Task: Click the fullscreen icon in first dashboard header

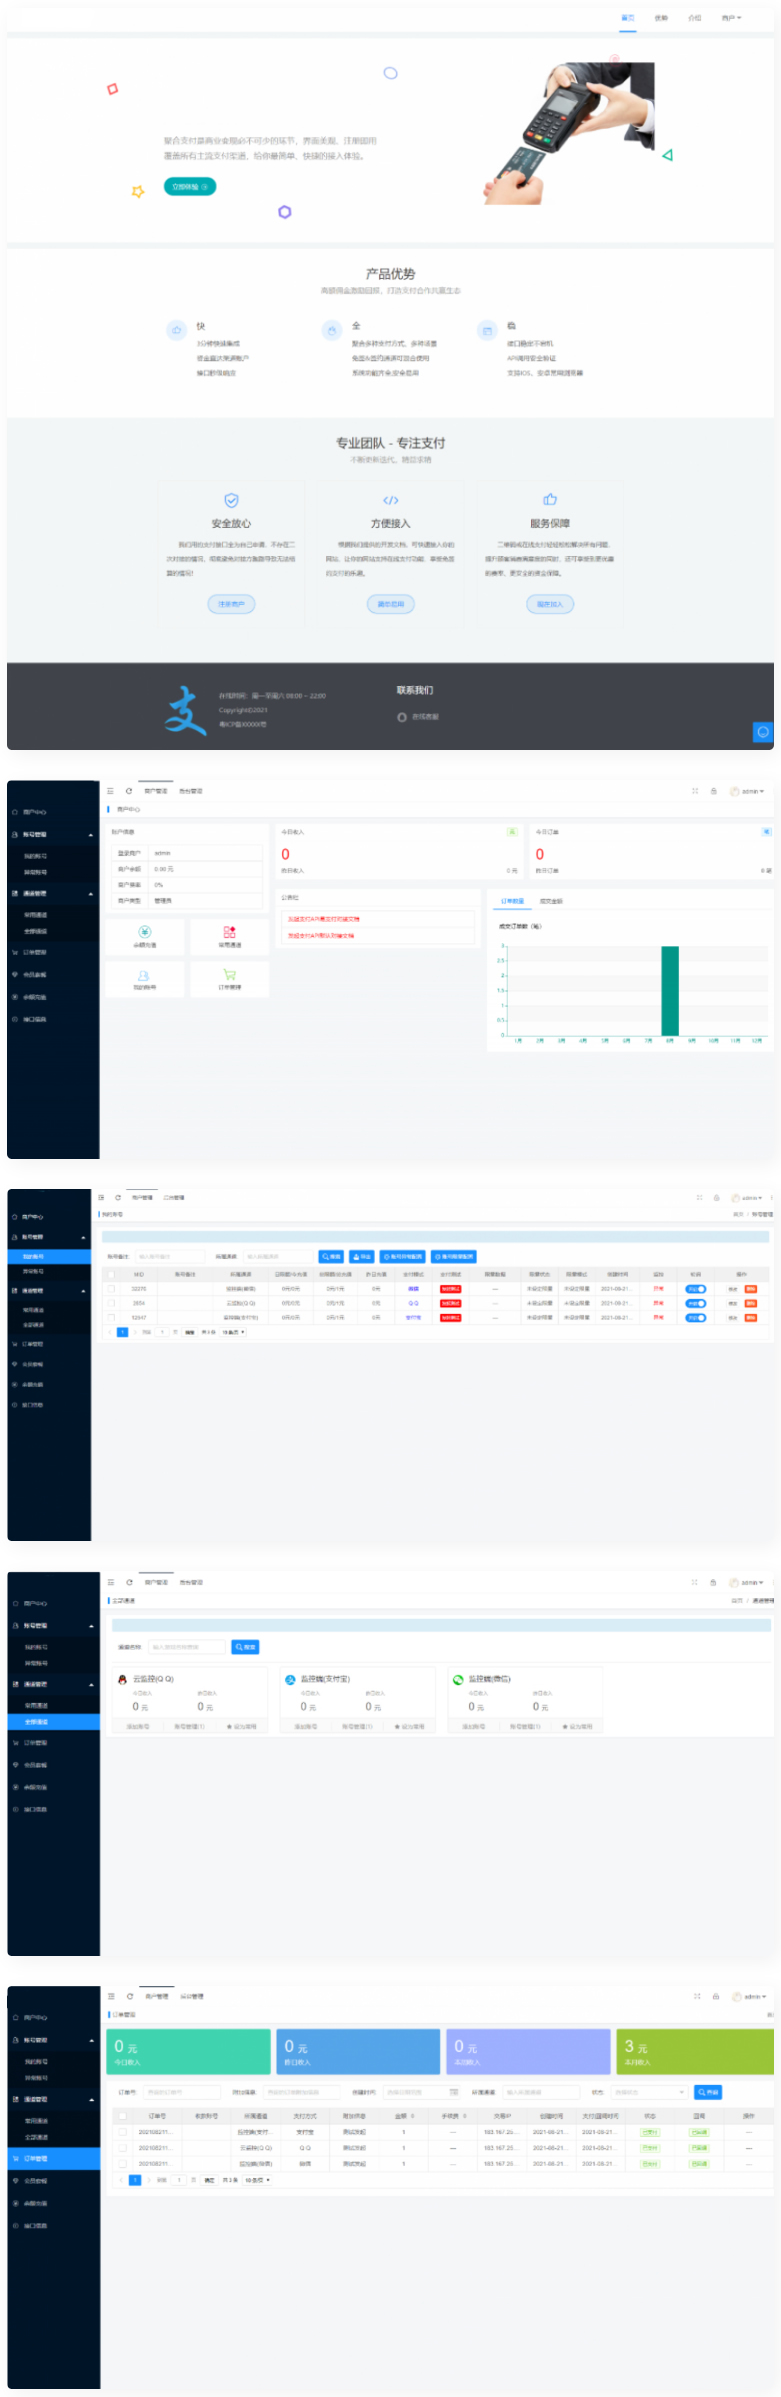Action: click(x=695, y=791)
